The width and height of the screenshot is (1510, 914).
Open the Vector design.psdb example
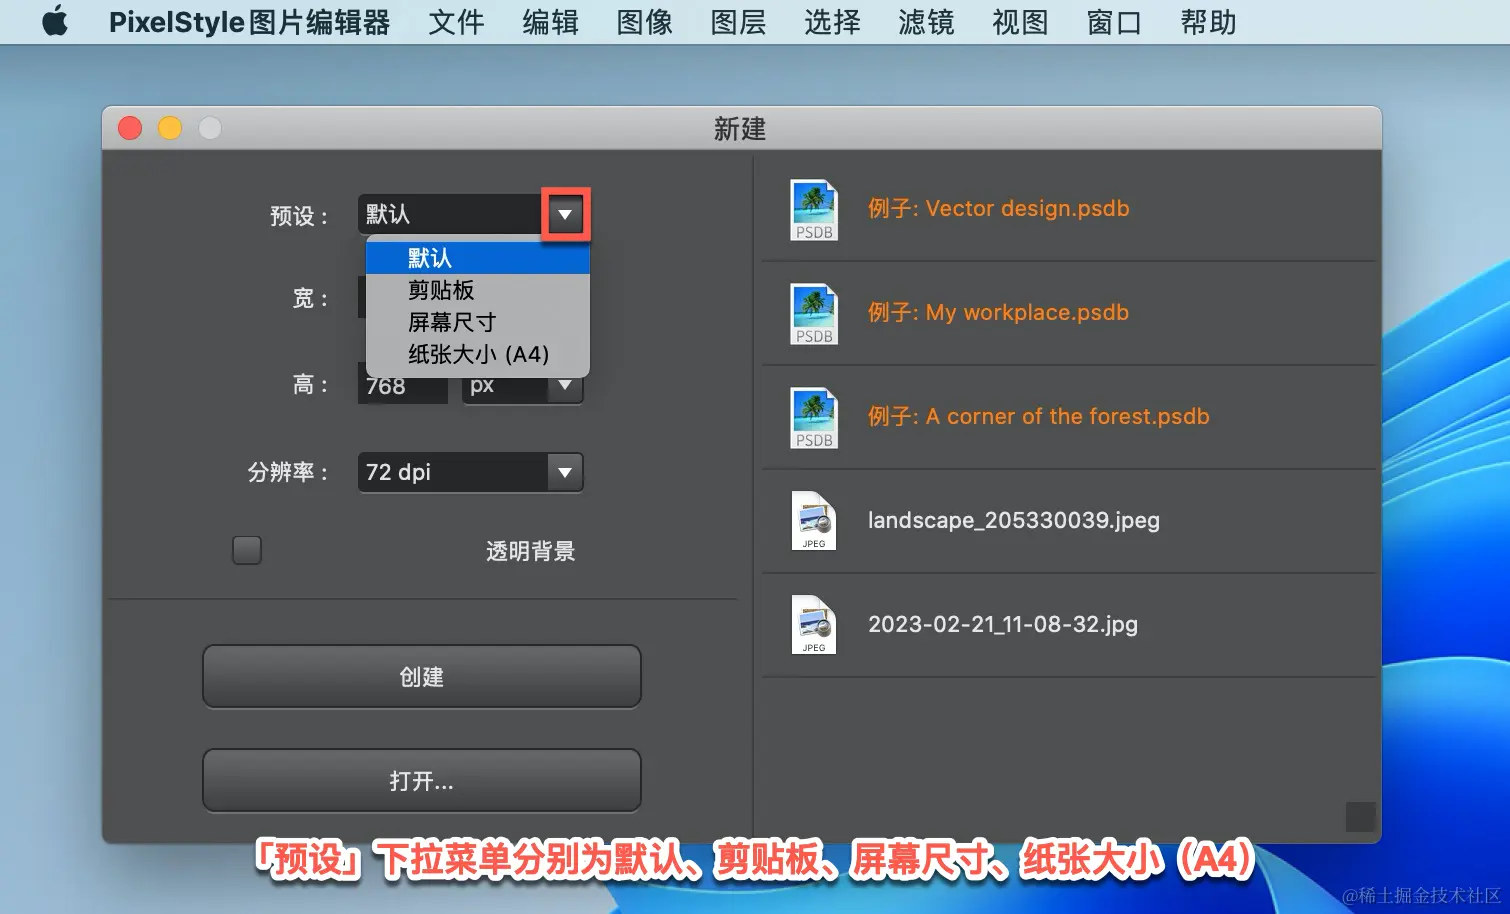[1069, 209]
